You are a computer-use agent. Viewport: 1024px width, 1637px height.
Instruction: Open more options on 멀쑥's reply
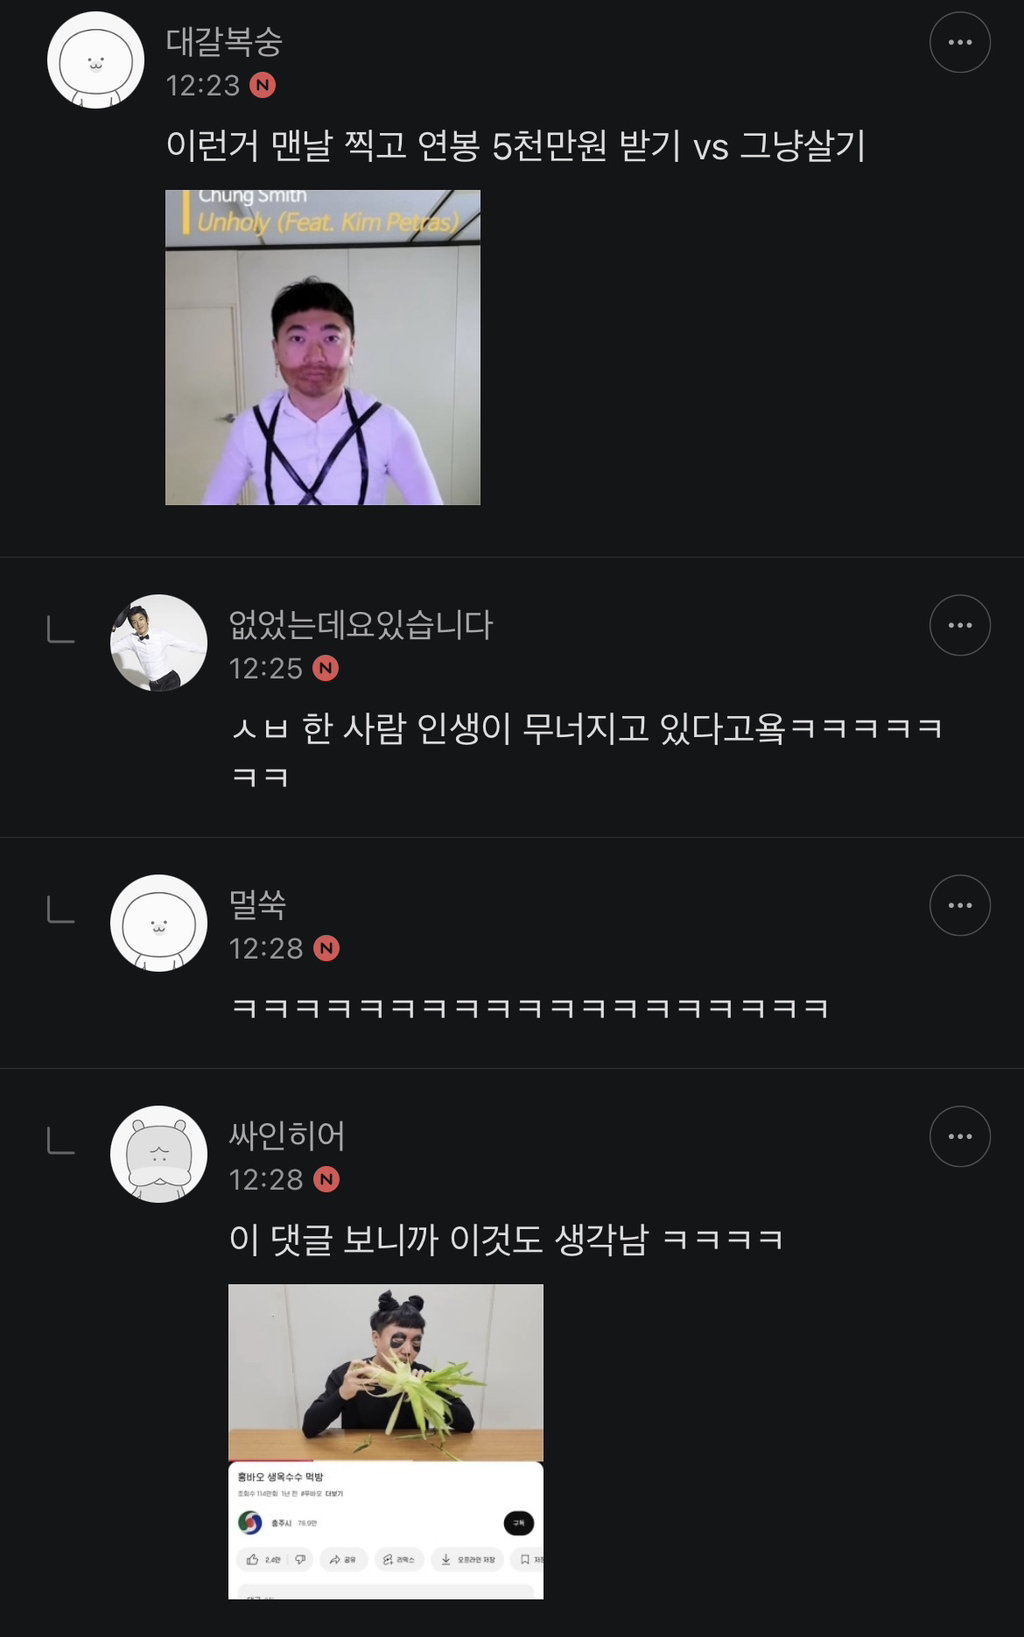pos(960,905)
